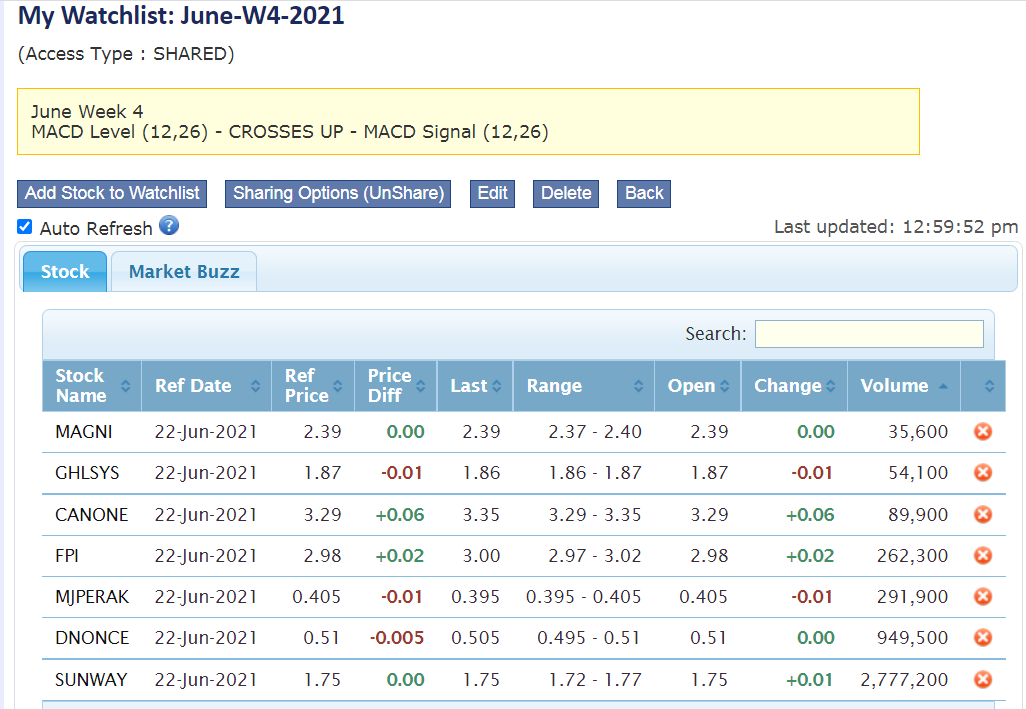
Task: Select the GHLSYS stock name
Action: pyautogui.click(x=87, y=473)
